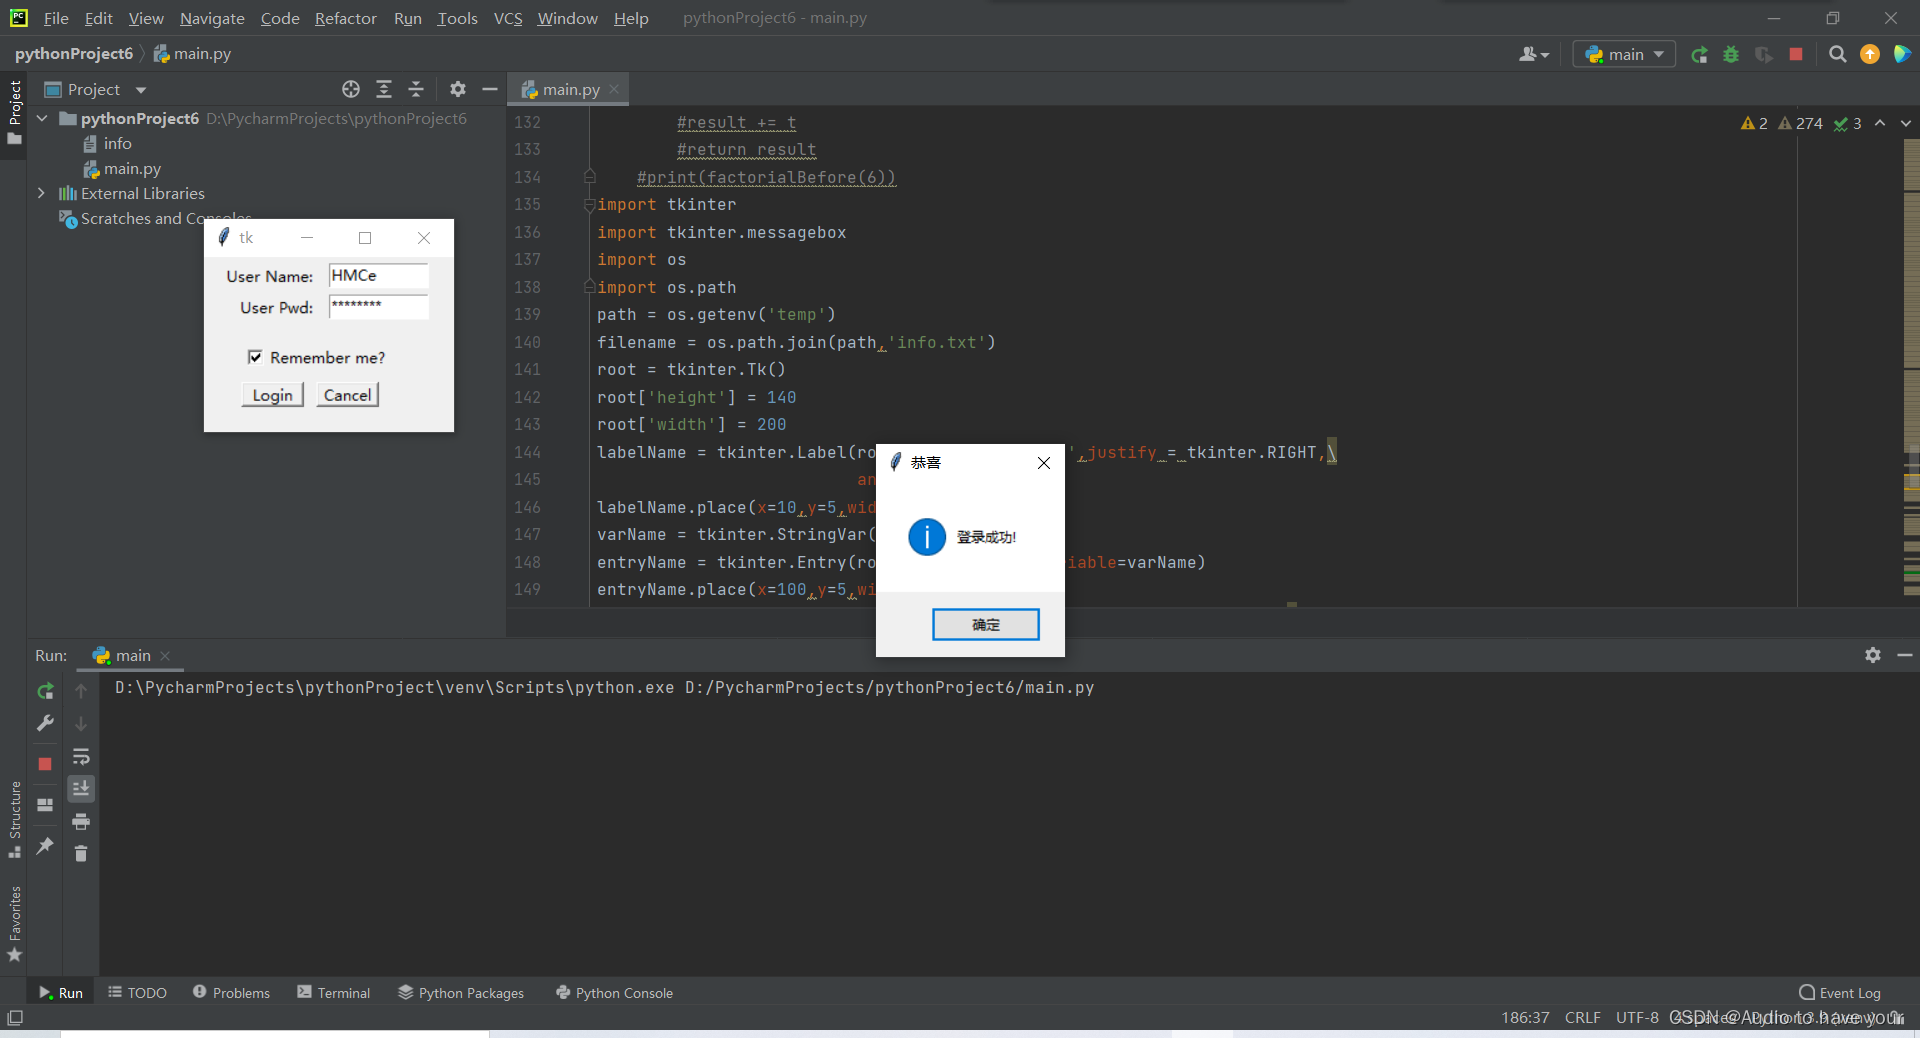Open the Project view mode dropdown

tap(139, 89)
